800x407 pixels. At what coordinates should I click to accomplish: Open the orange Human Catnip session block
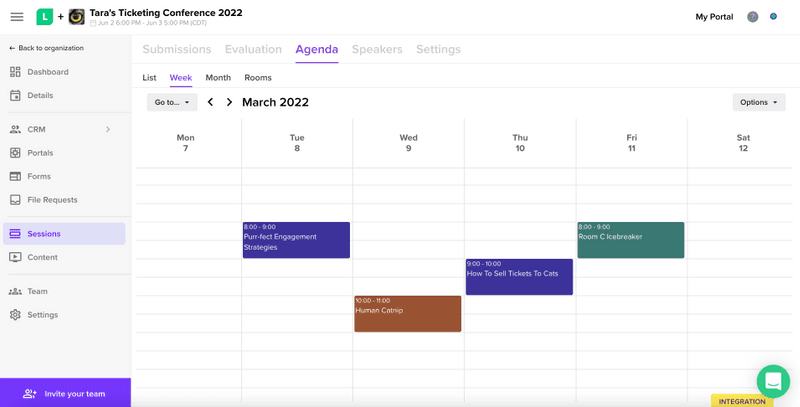click(408, 314)
